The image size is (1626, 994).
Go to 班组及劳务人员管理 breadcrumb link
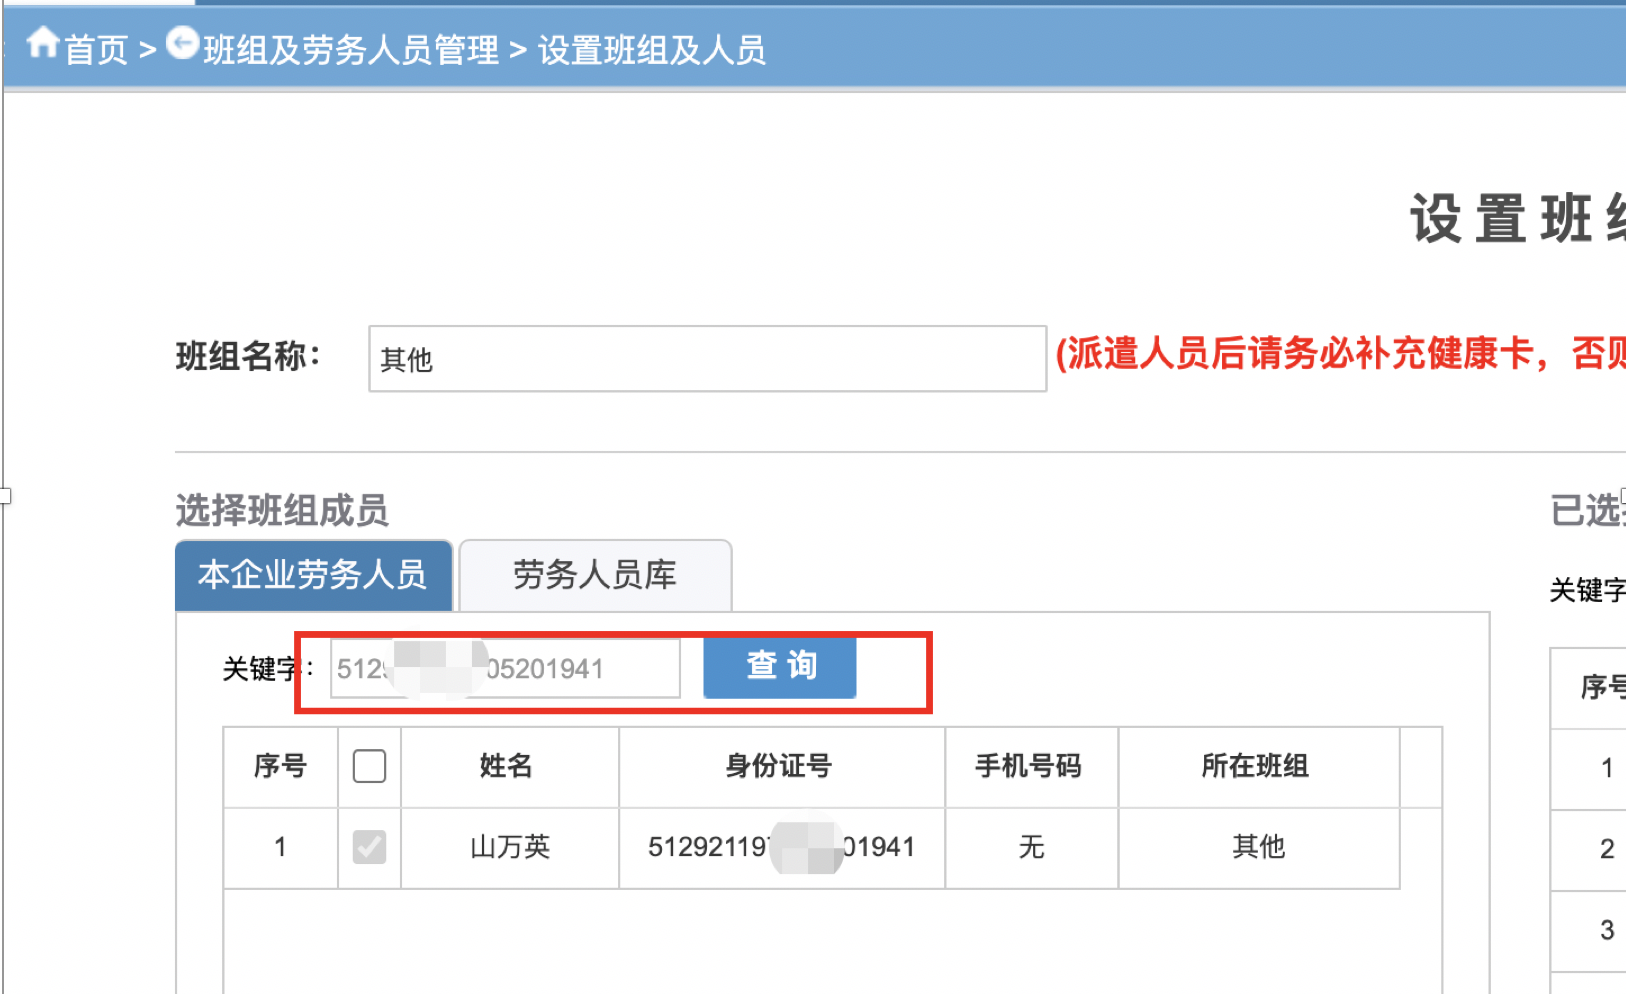pyautogui.click(x=350, y=50)
